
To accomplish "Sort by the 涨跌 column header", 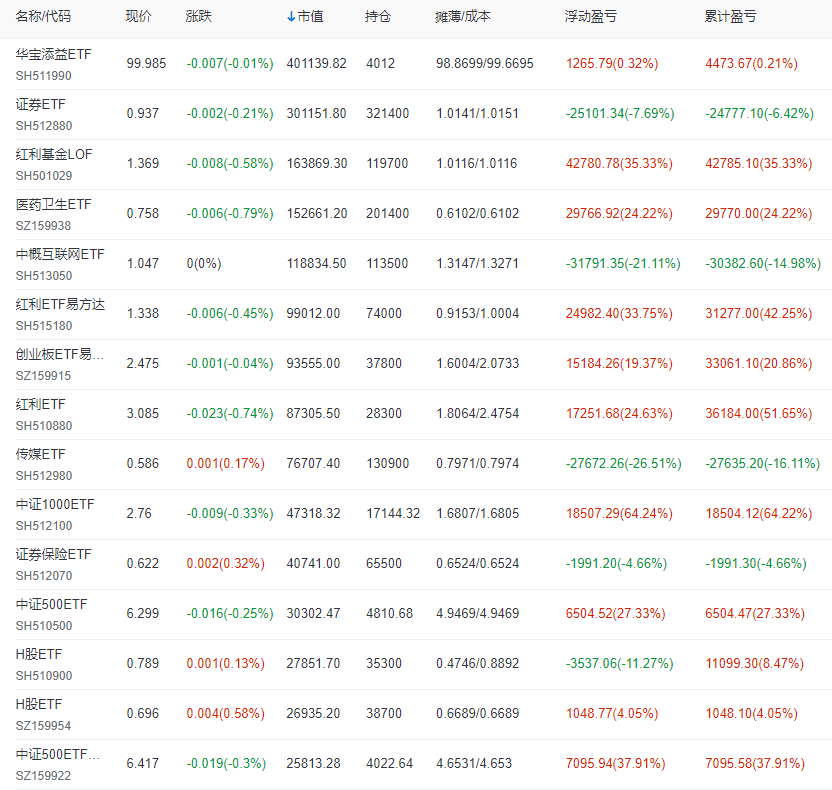I will pyautogui.click(x=198, y=16).
